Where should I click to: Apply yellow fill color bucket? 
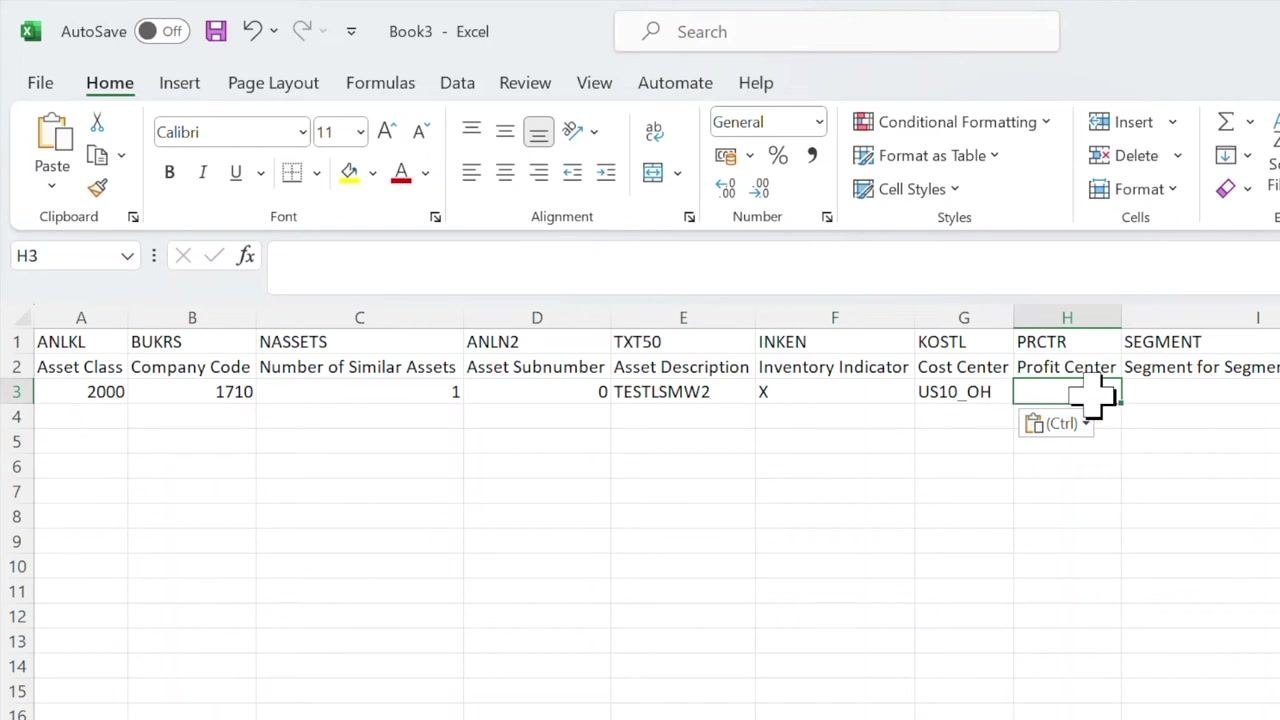[349, 173]
